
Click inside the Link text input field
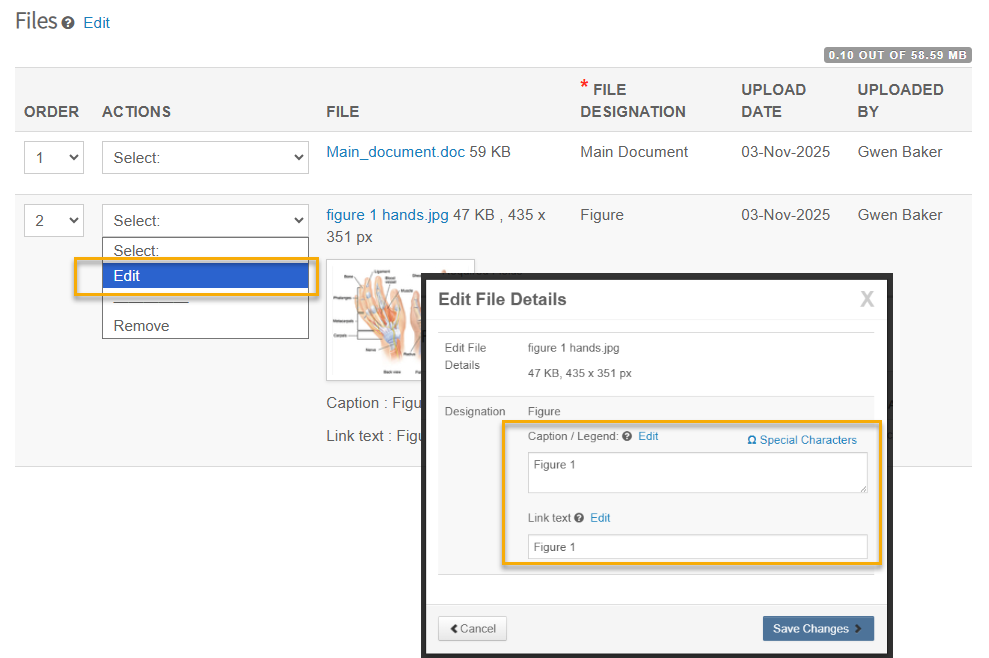698,547
